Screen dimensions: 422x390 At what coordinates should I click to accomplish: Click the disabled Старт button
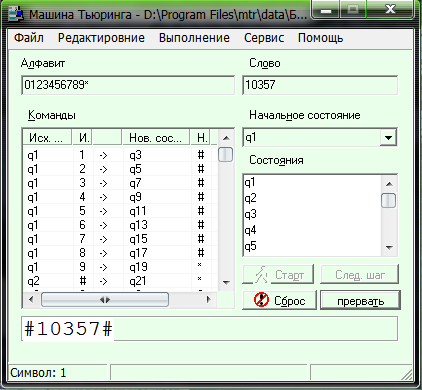[278, 275]
